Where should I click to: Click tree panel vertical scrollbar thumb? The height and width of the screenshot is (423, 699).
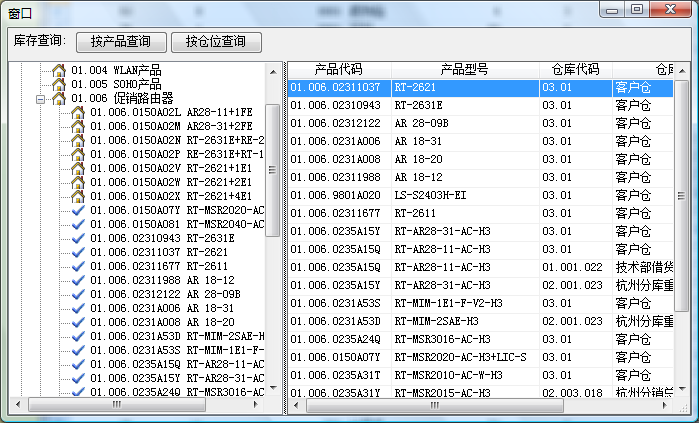tap(272, 170)
